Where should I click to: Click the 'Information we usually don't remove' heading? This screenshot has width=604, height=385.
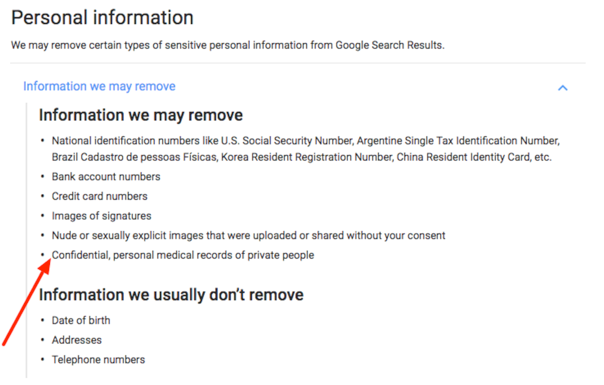click(171, 295)
